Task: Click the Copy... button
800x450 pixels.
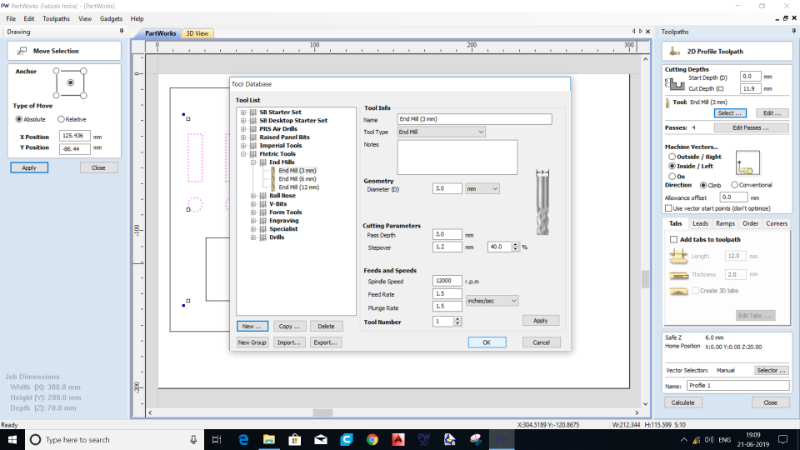Action: tap(289, 326)
